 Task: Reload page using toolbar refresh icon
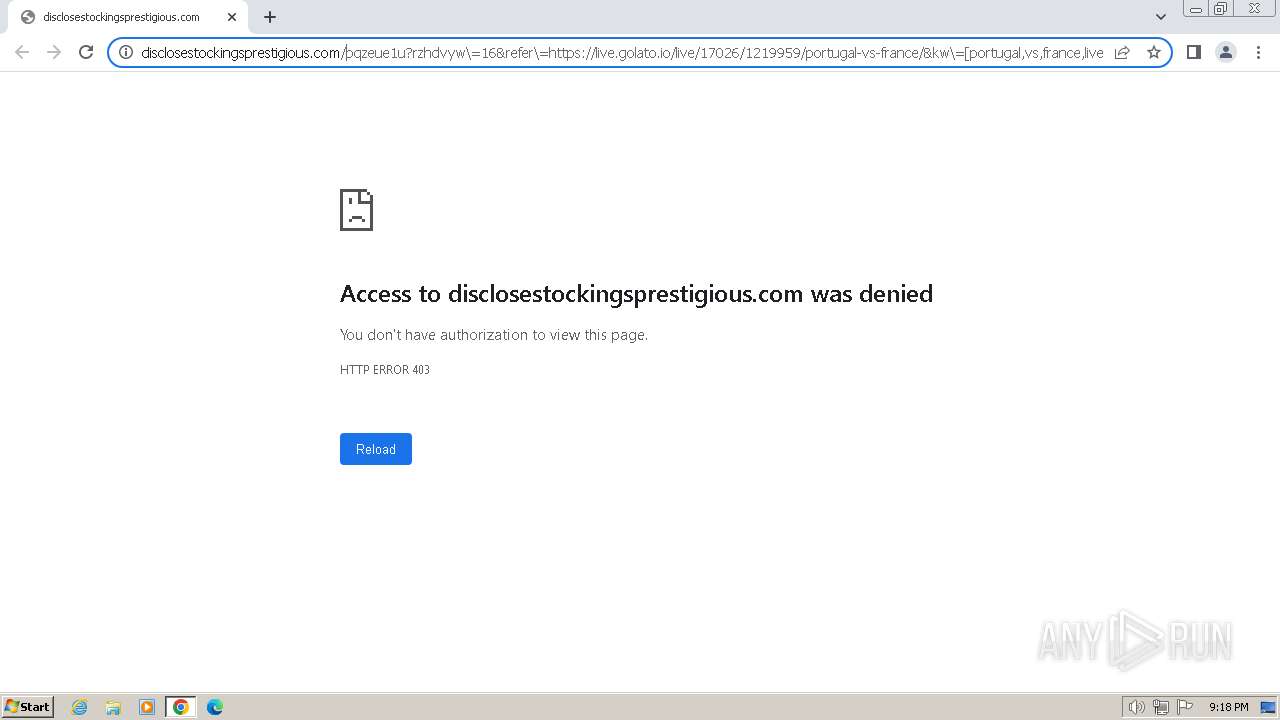click(x=86, y=52)
